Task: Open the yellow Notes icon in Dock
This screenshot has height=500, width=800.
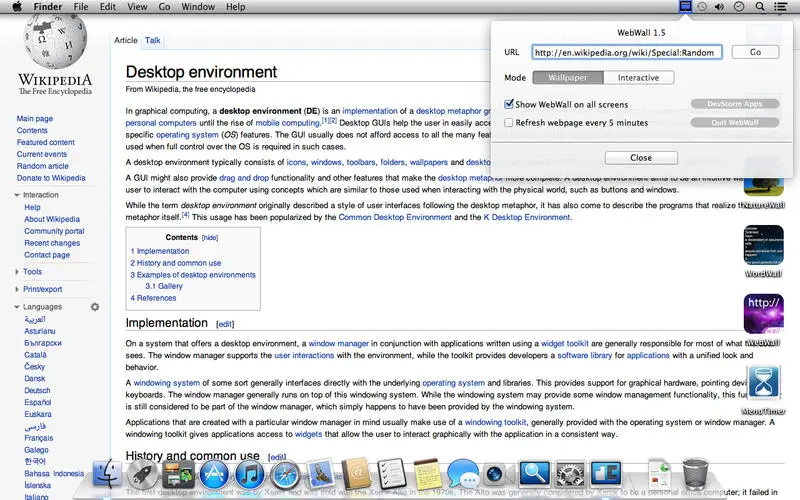Action: (428, 474)
